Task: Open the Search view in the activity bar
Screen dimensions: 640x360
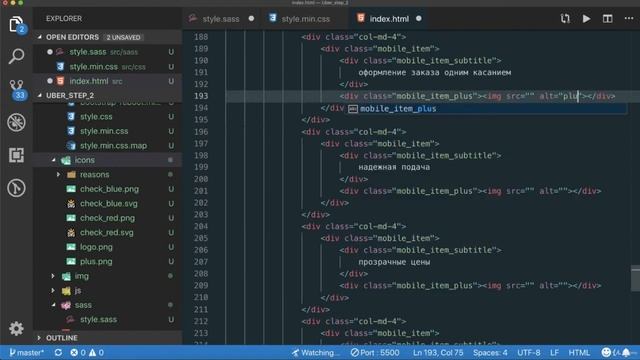Action: (16, 56)
